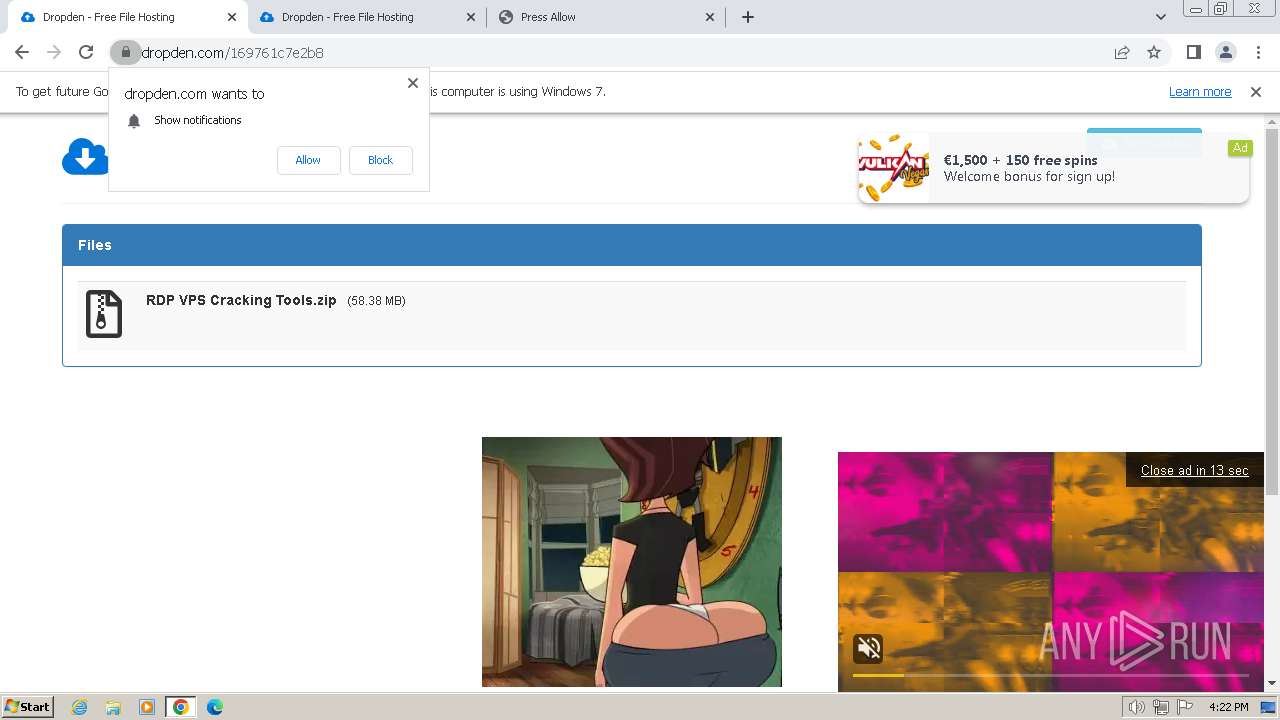Bookmark this tab with star icon
Screen dimensions: 1280x720
click(1154, 52)
